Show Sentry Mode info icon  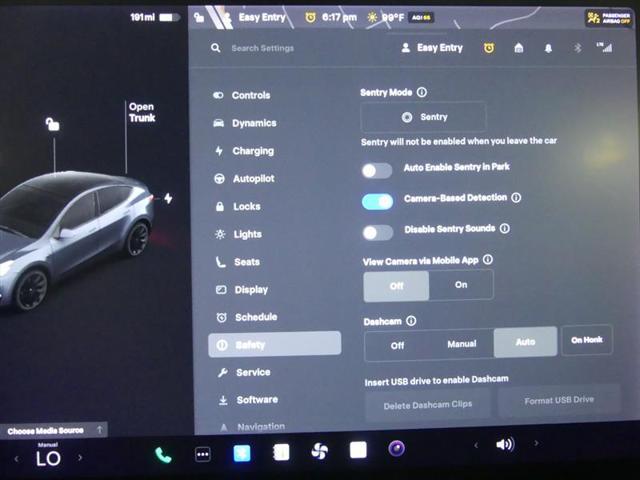tap(422, 92)
